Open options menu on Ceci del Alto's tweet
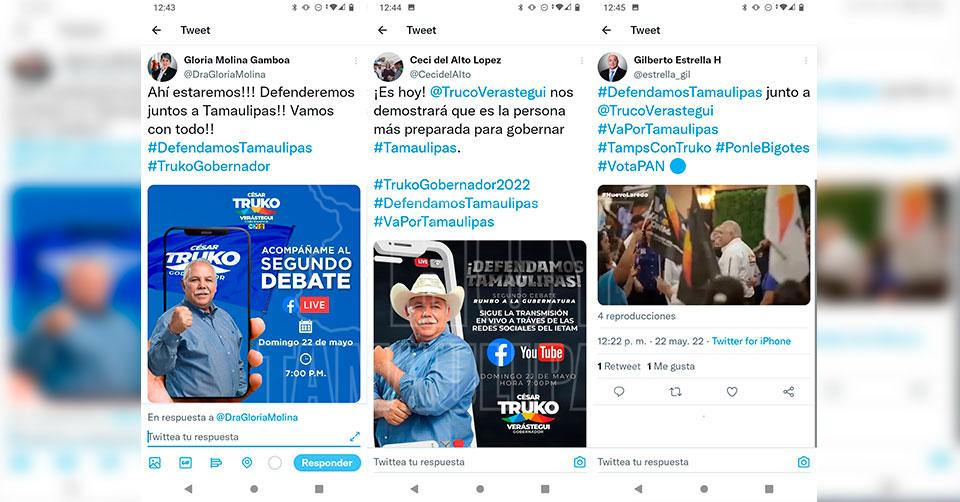Viewport: 960px width, 502px height. [582, 60]
